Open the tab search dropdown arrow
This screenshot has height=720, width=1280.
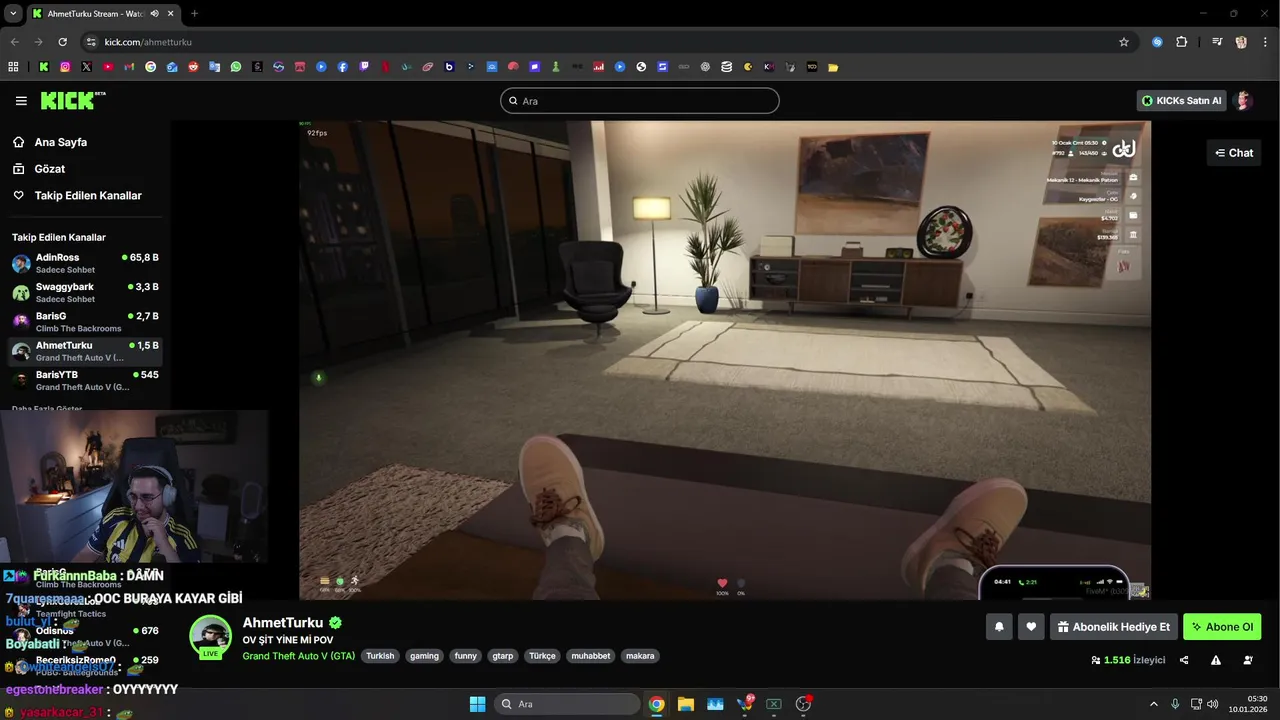(13, 13)
